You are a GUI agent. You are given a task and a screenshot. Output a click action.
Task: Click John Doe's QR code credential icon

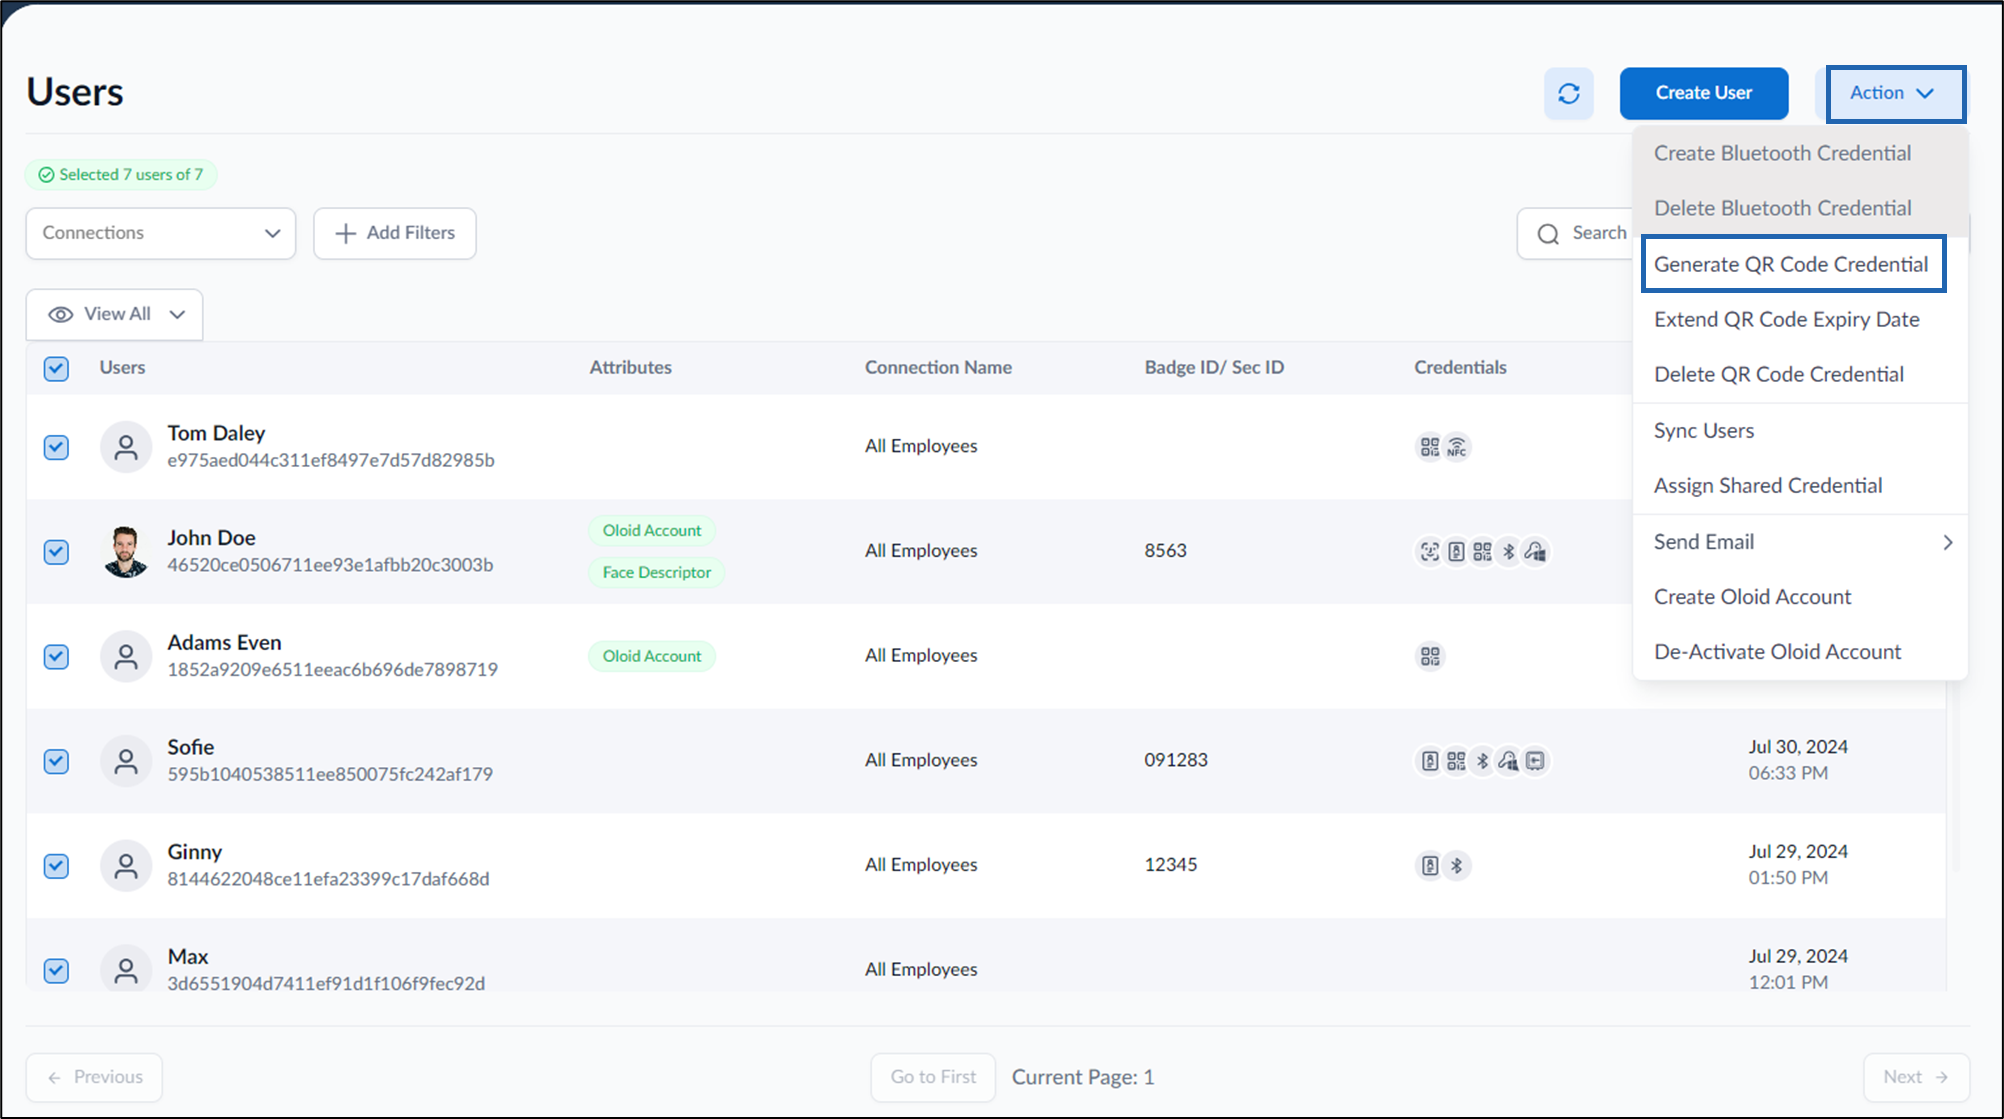1482,551
